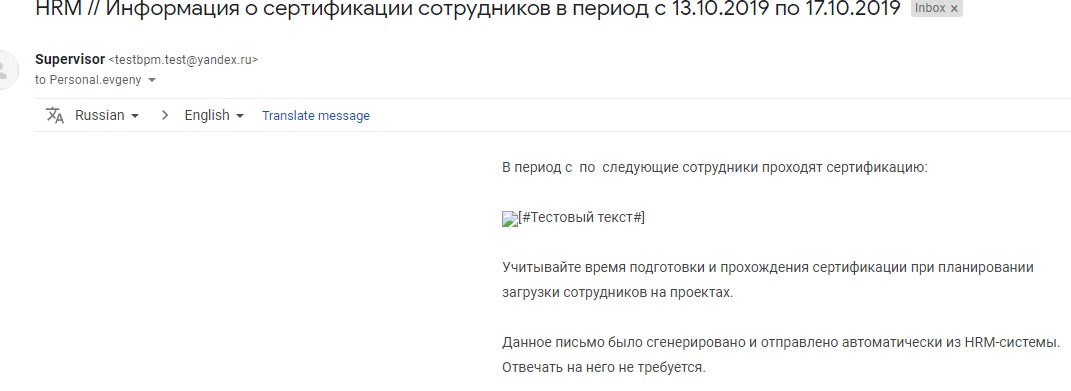1071x391 pixels.
Task: Expand recipient details arrow next to Personal.evgeny
Action: pos(152,80)
